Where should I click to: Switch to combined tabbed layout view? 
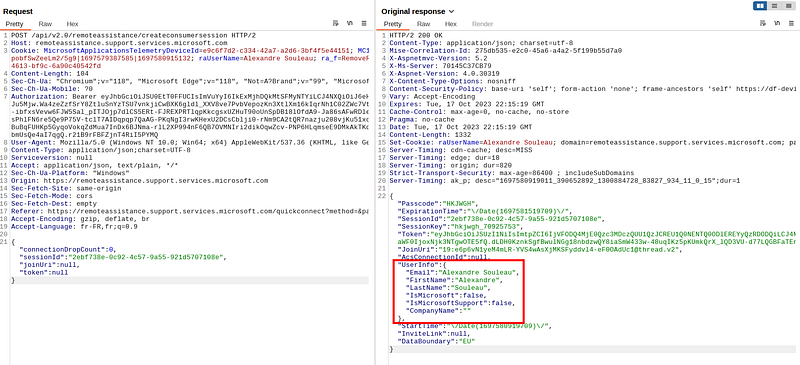click(x=788, y=6)
